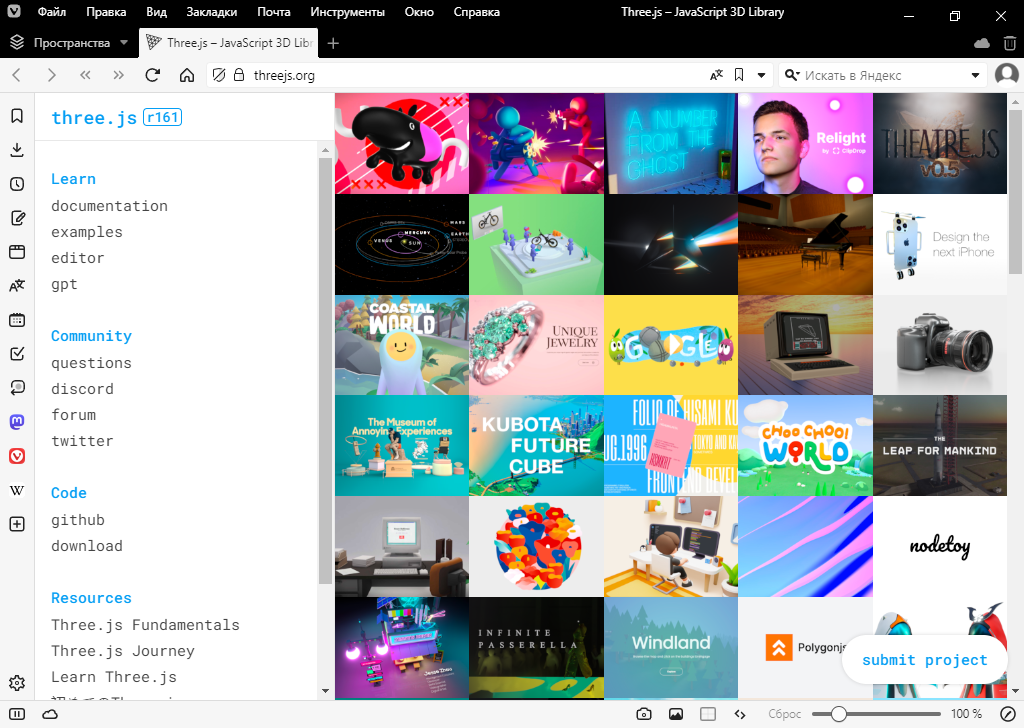Open the History panel clock icon
The height and width of the screenshot is (728, 1024).
(x=17, y=184)
